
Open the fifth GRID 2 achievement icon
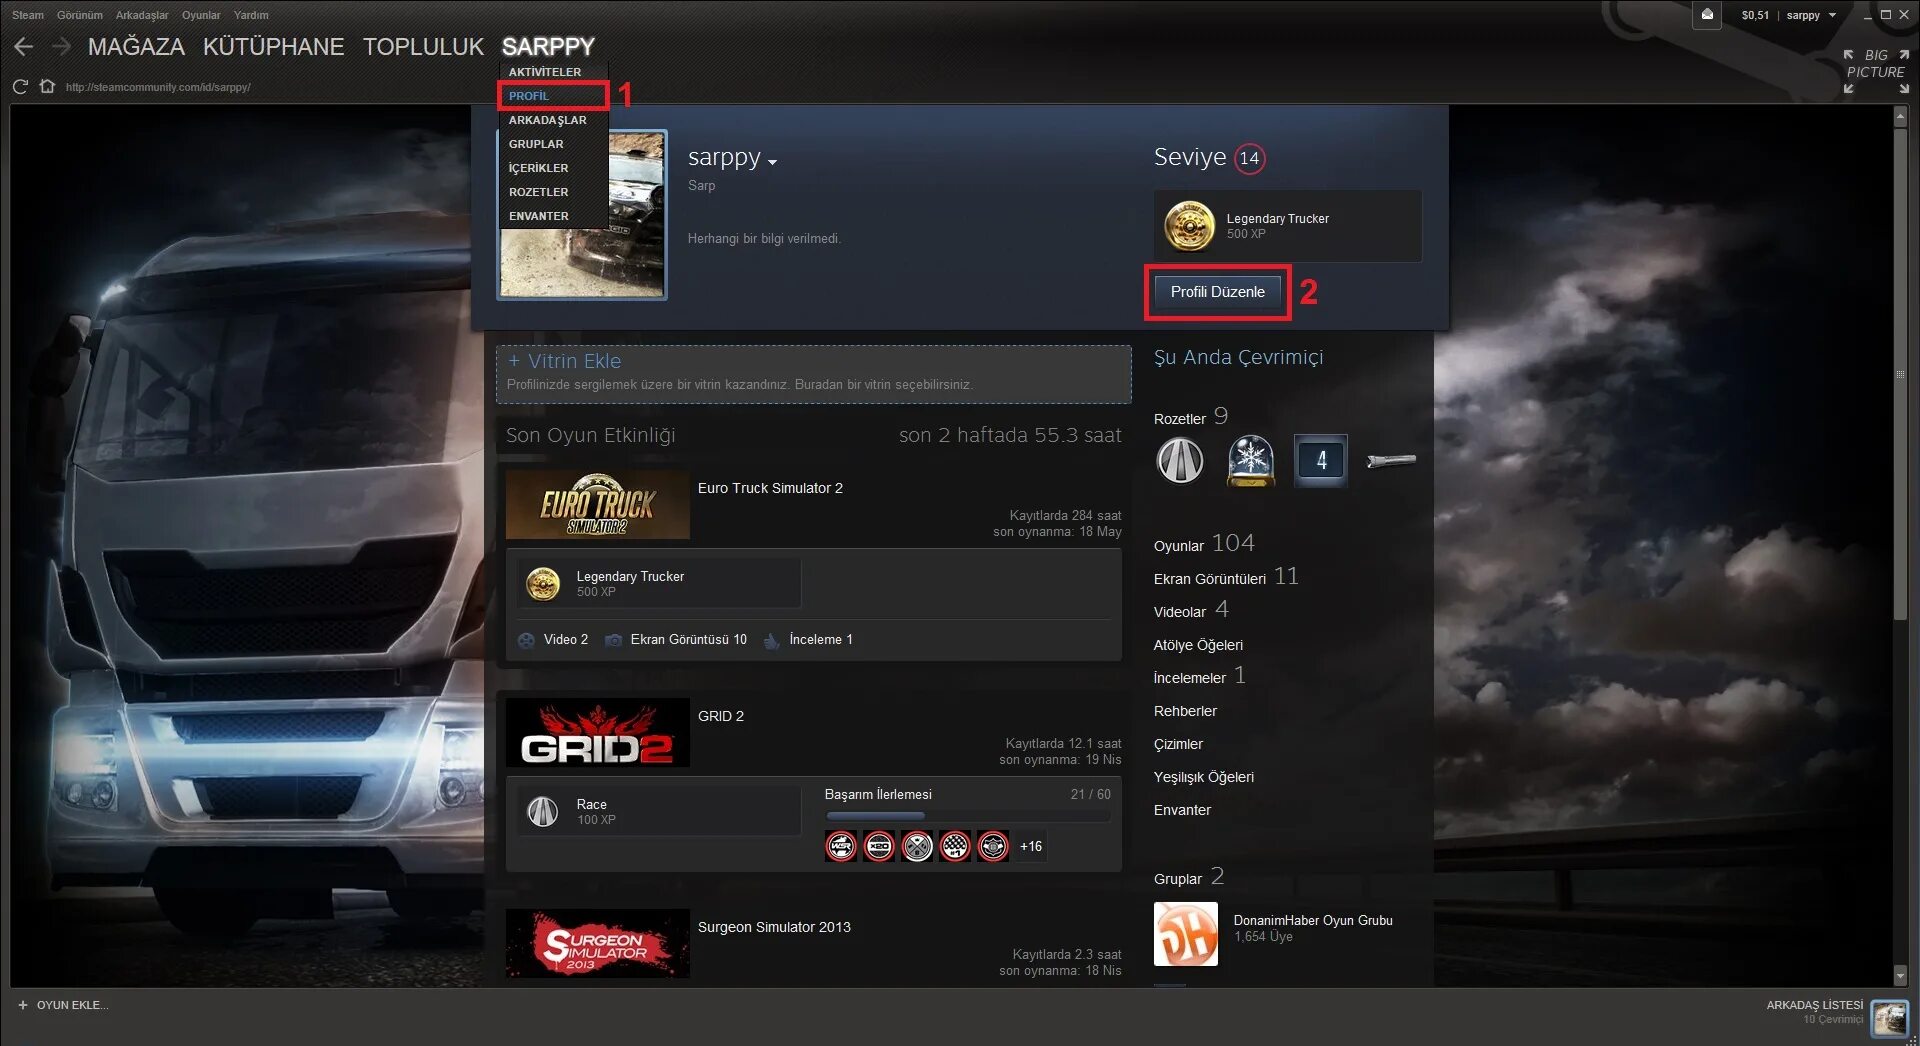point(993,846)
